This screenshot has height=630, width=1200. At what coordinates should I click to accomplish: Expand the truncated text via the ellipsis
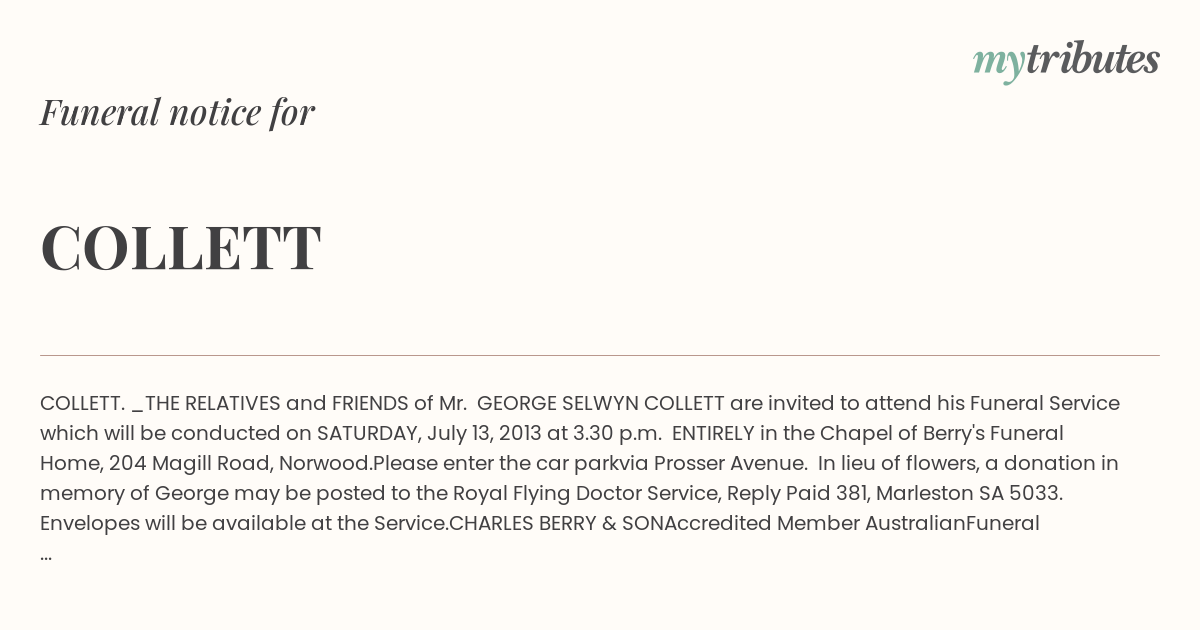tap(46, 554)
